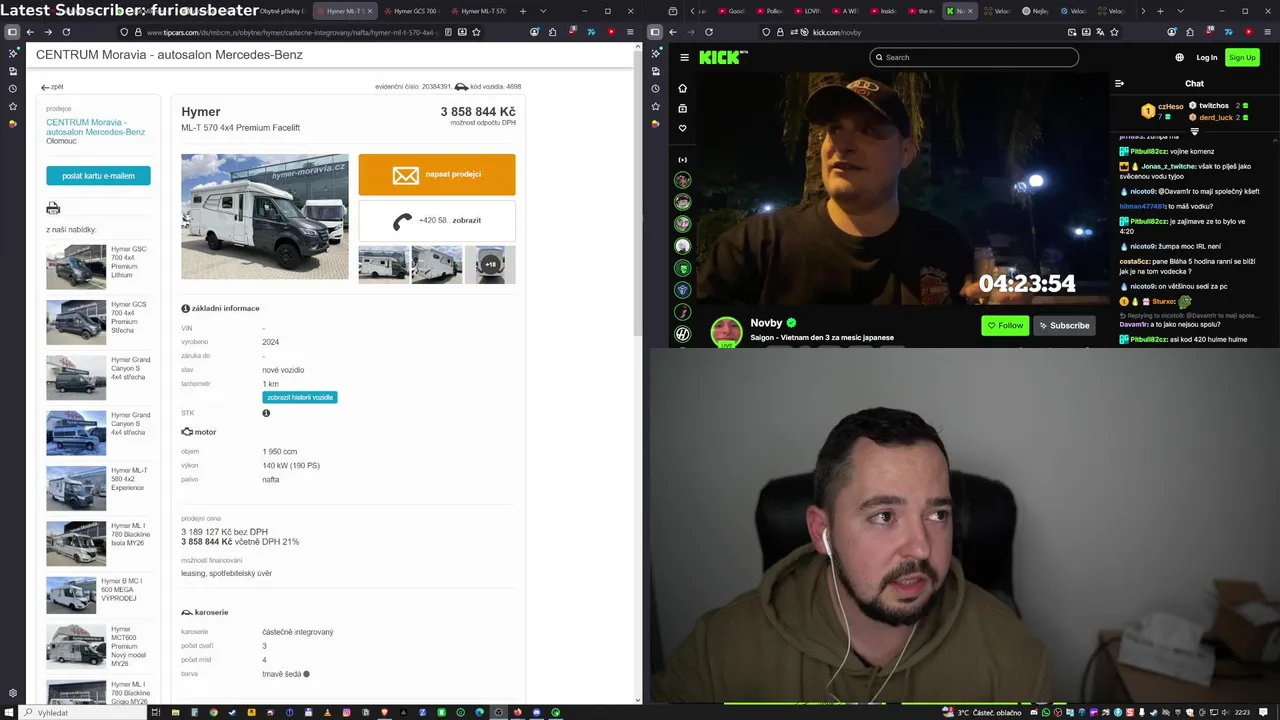
Task: Click 'Novby' channel name link
Action: 766,323
